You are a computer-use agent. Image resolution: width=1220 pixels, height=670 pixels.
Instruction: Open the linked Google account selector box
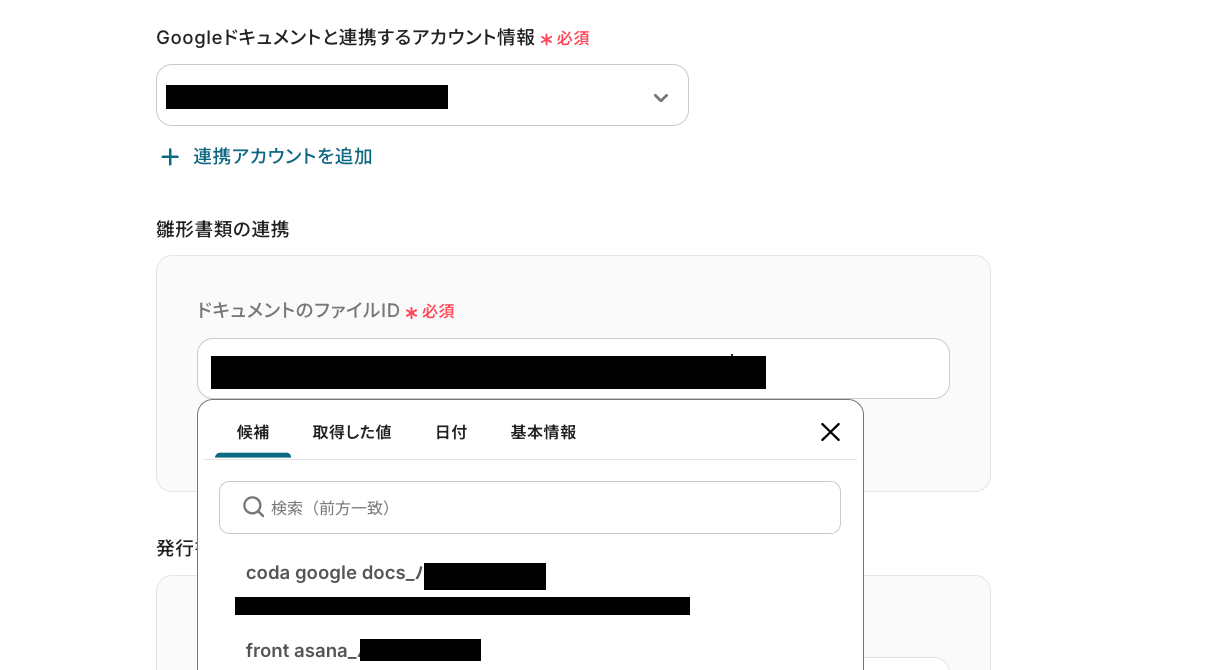(x=400, y=96)
